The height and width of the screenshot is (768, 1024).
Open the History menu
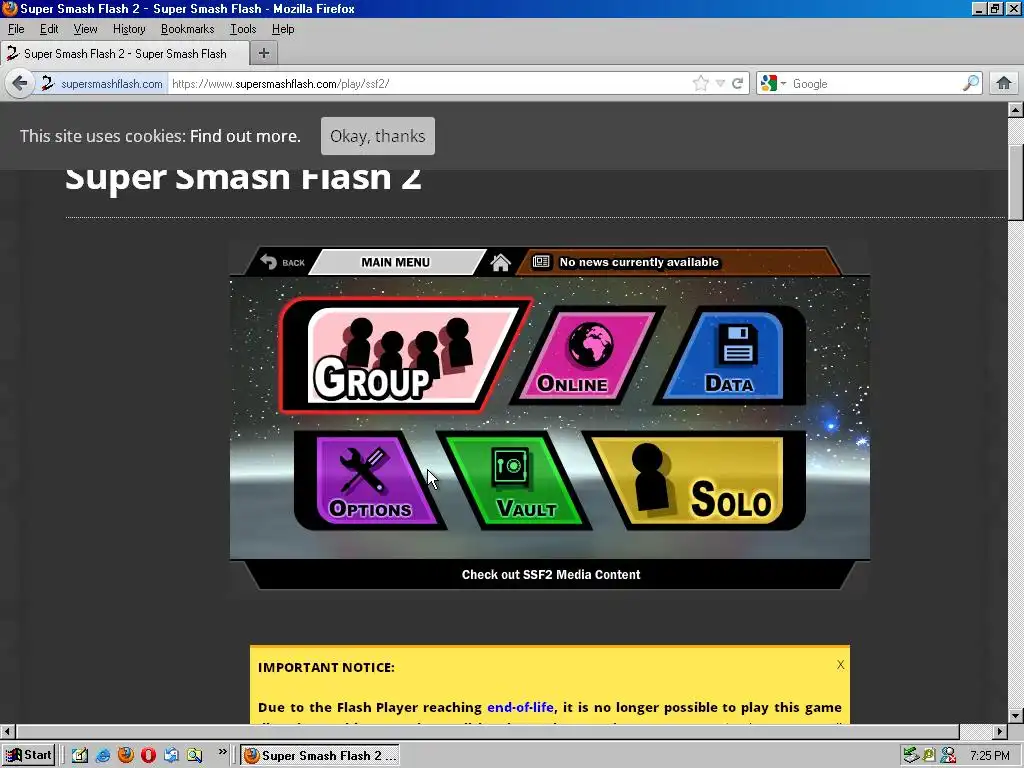pos(129,29)
